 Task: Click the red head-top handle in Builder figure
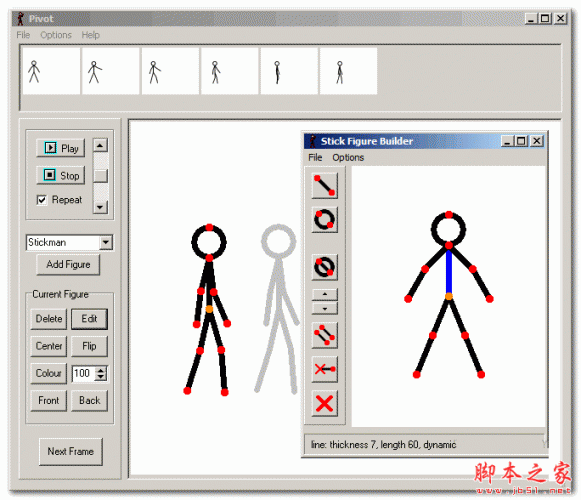449,215
